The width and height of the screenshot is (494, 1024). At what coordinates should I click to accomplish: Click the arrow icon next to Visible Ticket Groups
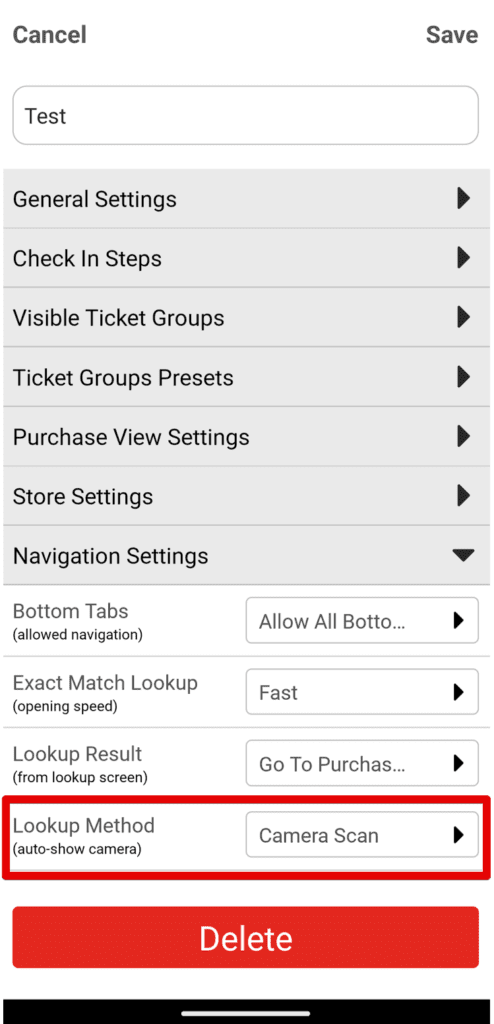(463, 317)
